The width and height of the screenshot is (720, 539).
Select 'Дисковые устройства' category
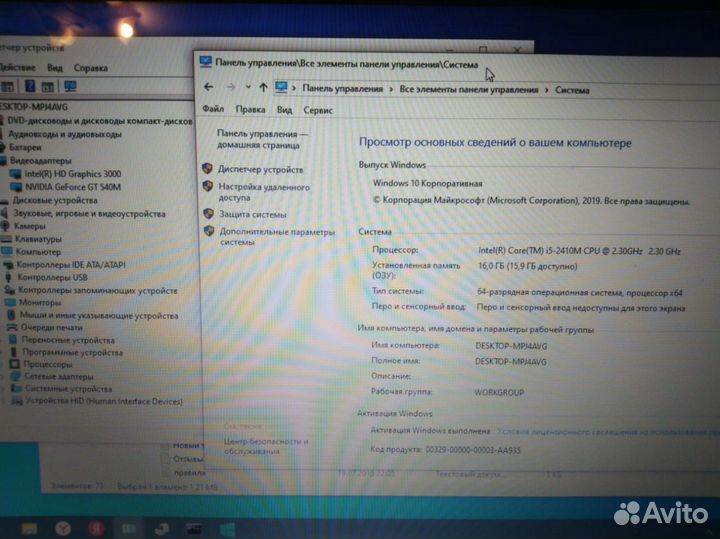point(55,200)
